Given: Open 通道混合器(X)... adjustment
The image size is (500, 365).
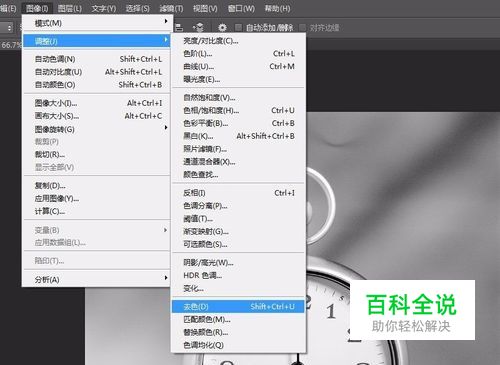Looking at the screenshot, I should 238,162.
